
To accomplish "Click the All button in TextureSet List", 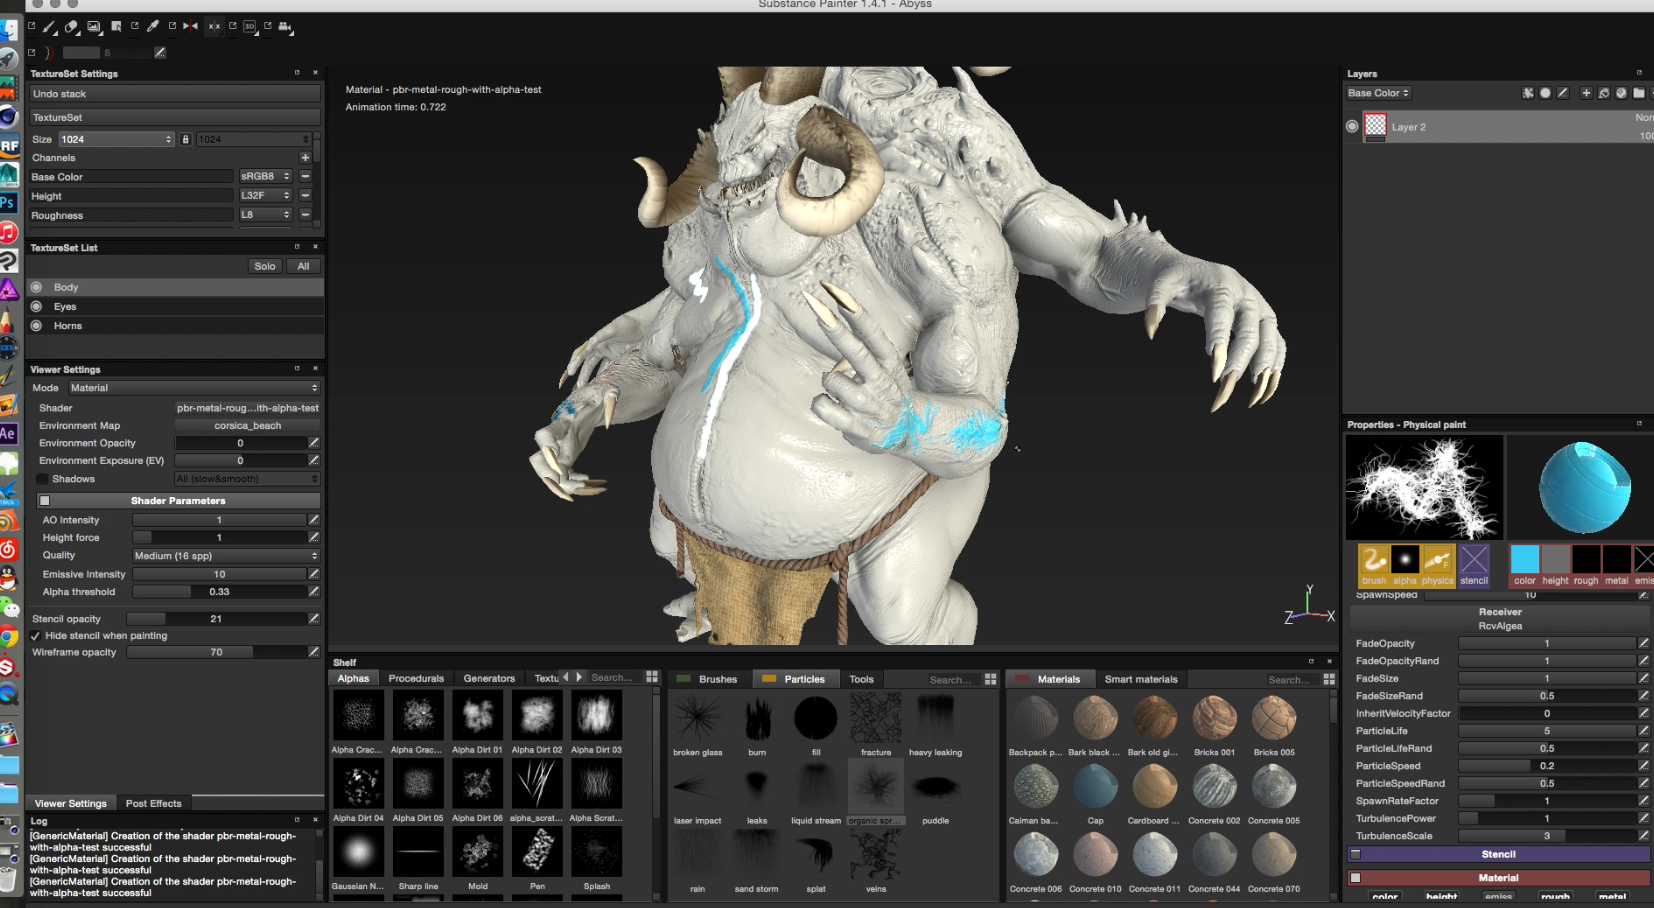I will click(x=303, y=266).
